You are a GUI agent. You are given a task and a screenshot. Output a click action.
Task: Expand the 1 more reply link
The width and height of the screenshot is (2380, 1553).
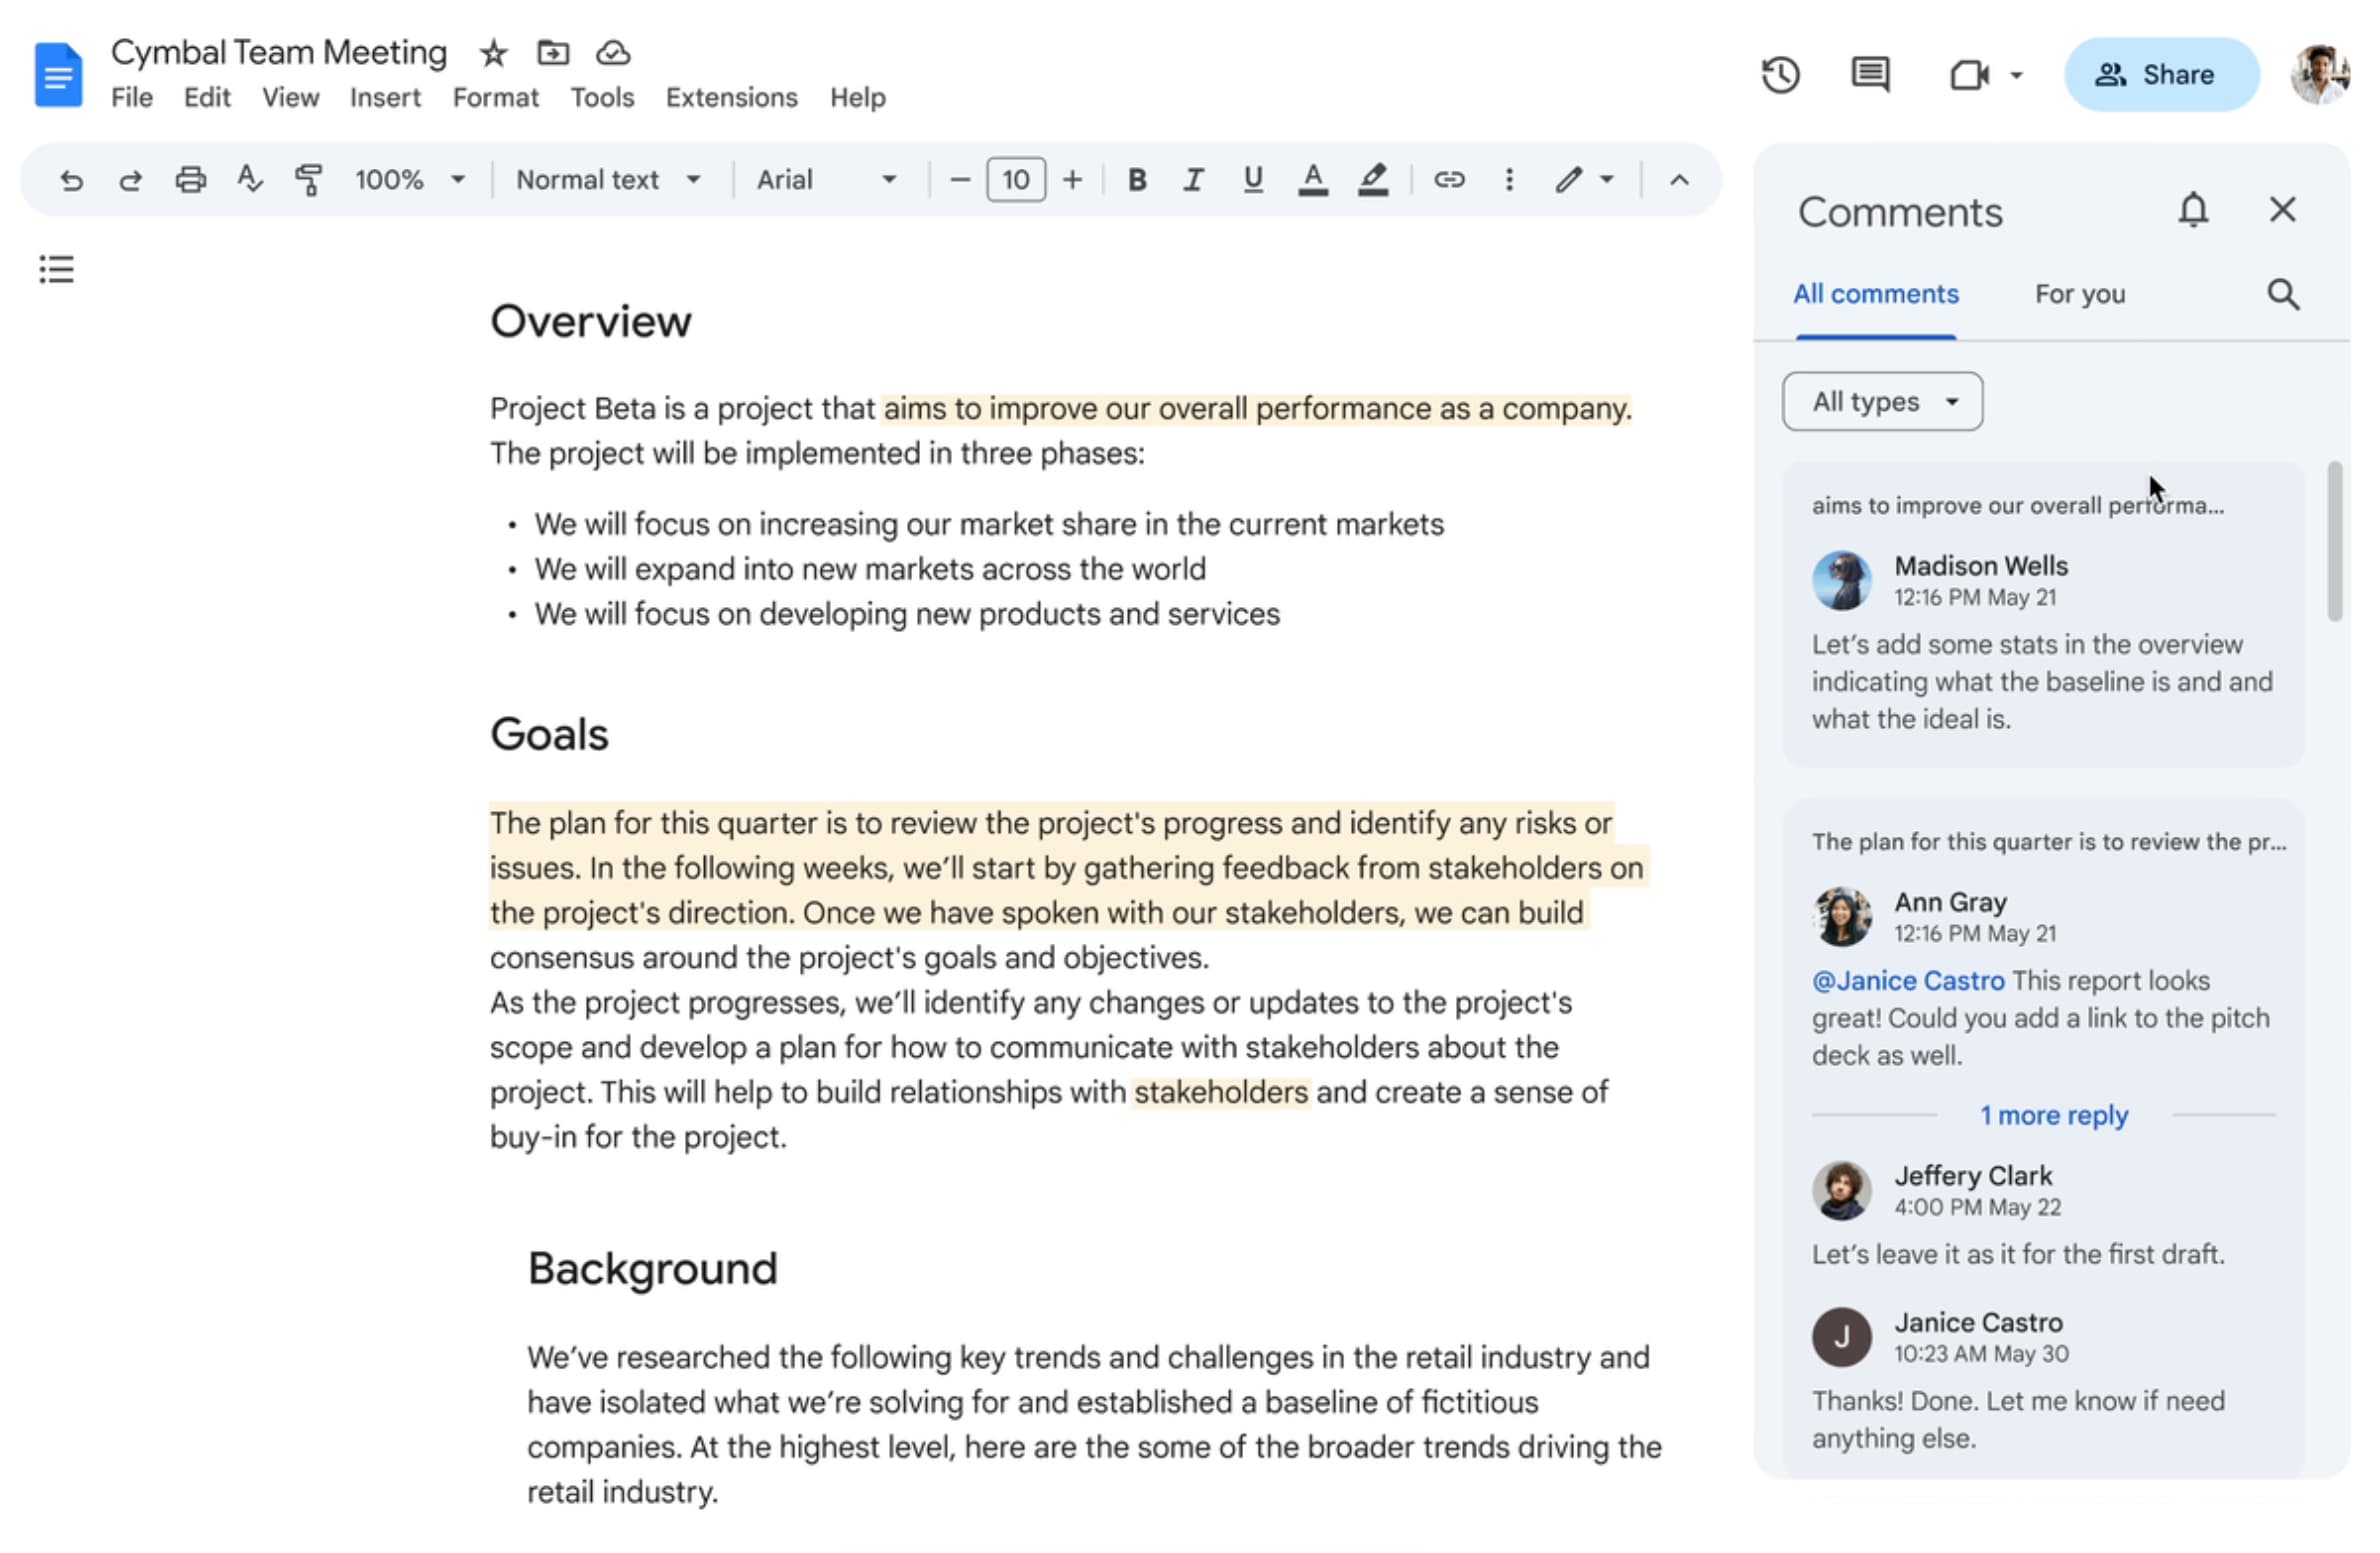click(2053, 1115)
